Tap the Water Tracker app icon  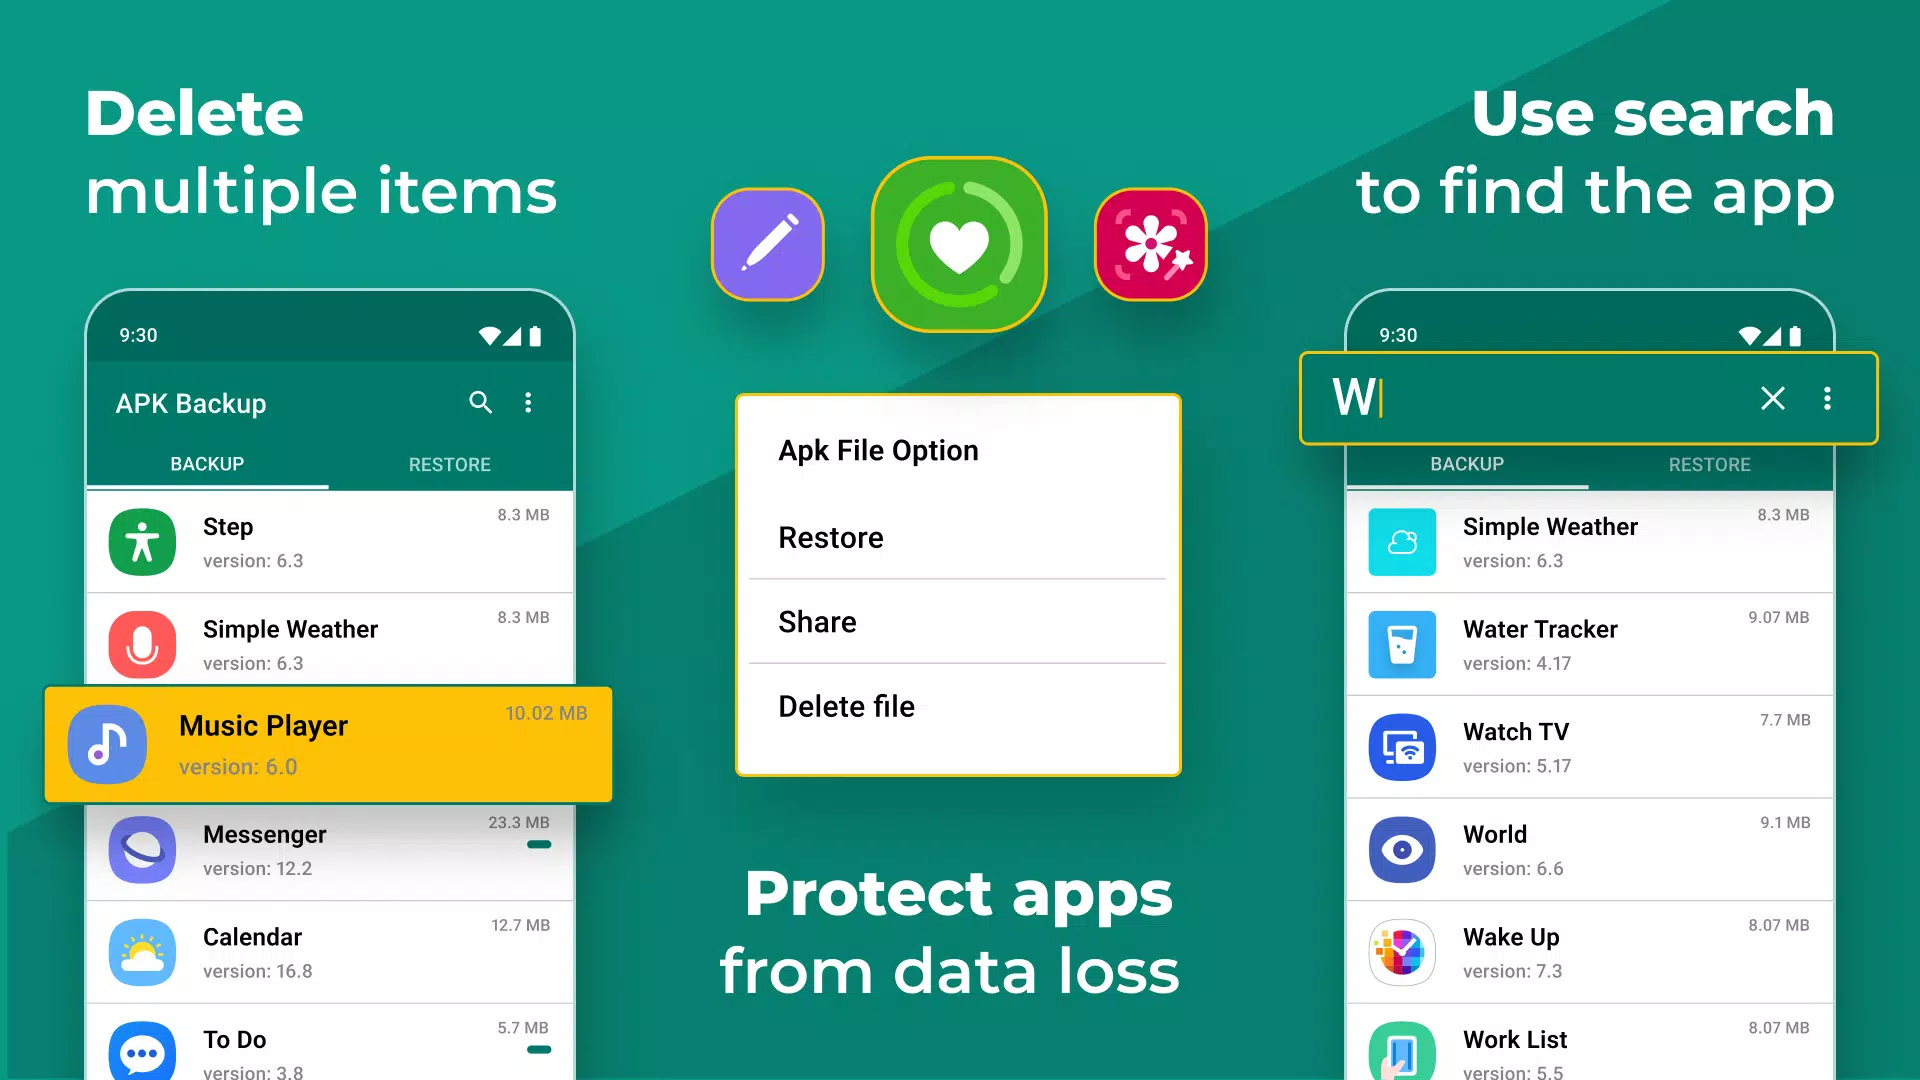pos(1400,645)
